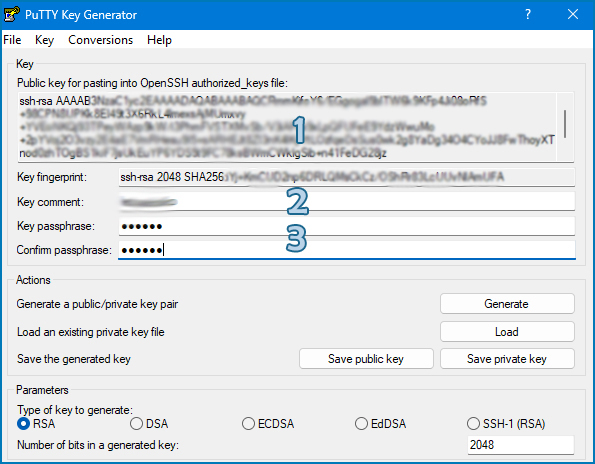
Task: Click the Key comment field
Action: tap(347, 202)
